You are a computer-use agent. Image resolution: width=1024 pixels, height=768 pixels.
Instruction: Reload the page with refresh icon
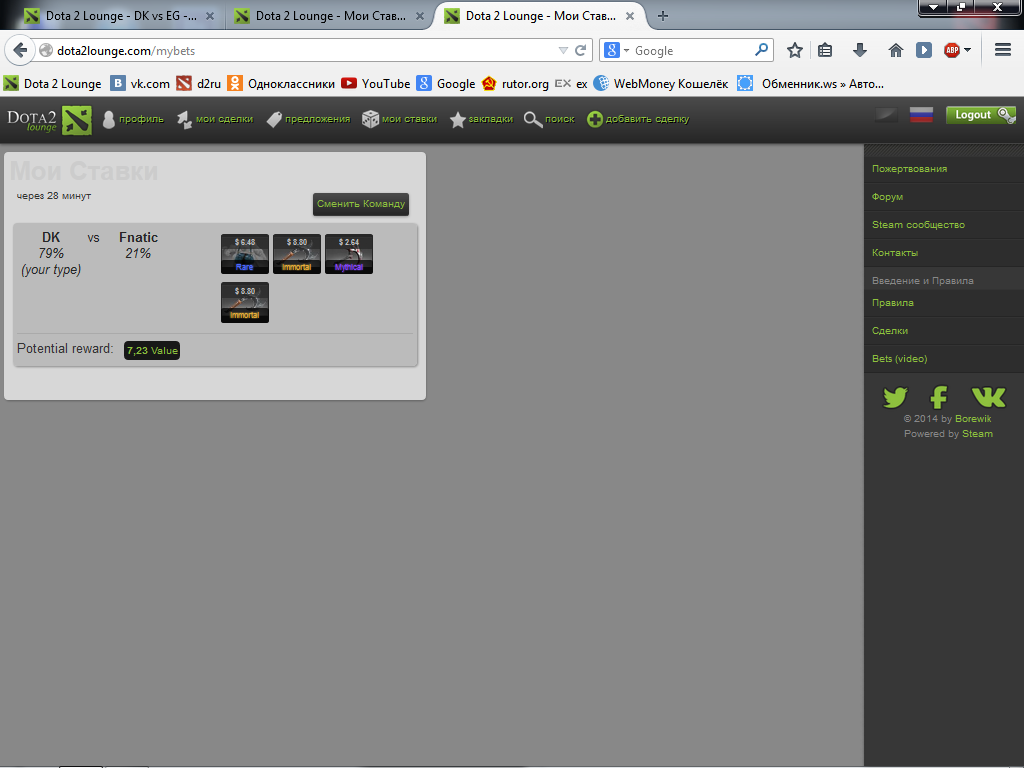581,50
